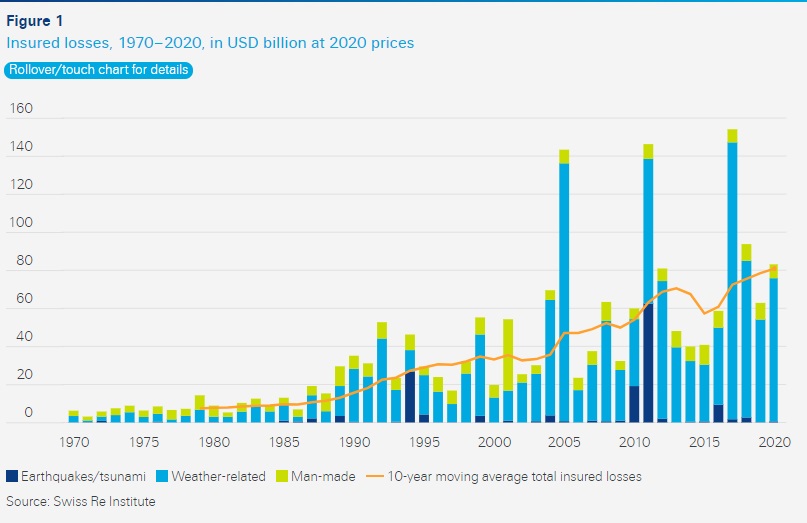Click the 2020 bar in the chart
The height and width of the screenshot is (523, 807).
774,343
